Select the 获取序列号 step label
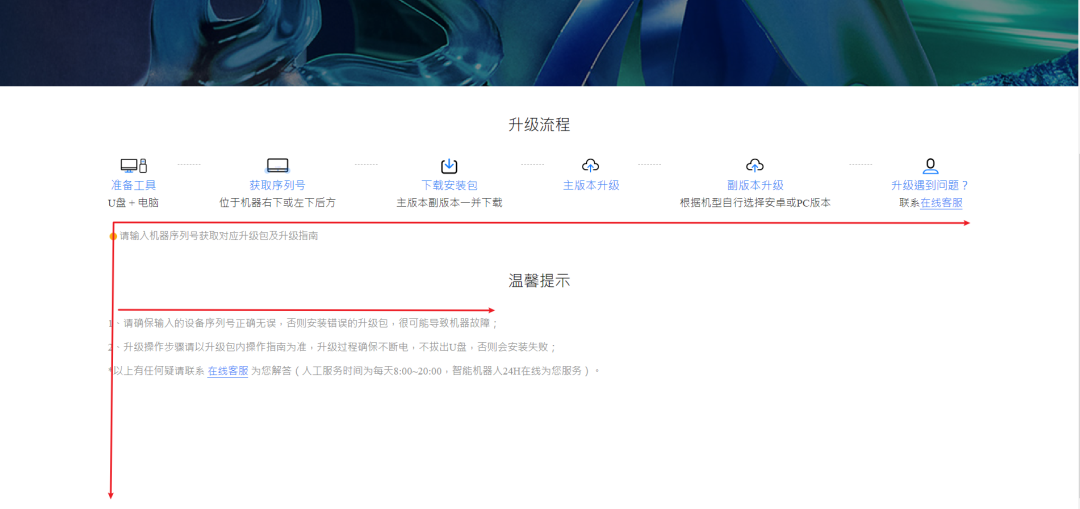Image resolution: width=1080 pixels, height=509 pixels. pos(278,185)
